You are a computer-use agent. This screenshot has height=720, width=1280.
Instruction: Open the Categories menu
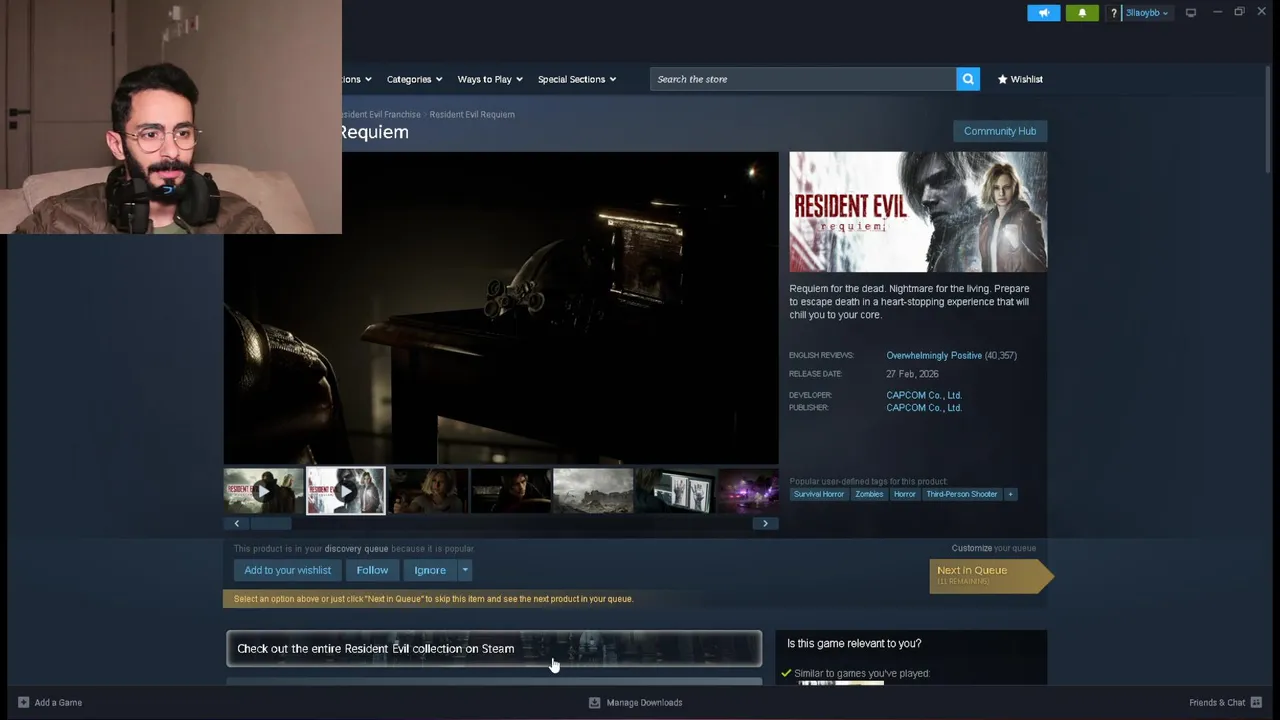pyautogui.click(x=414, y=79)
